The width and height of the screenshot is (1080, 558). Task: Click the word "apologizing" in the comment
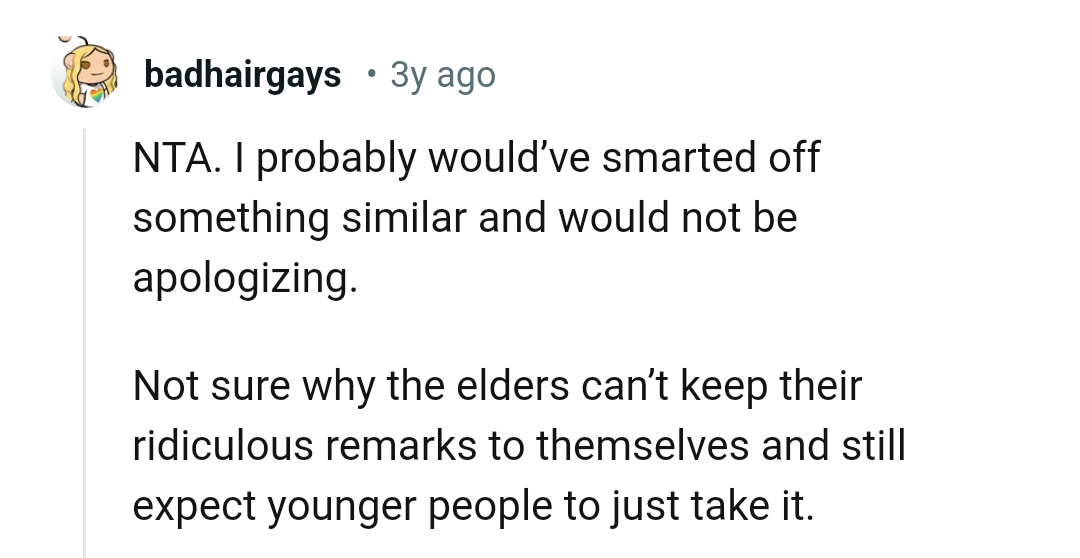pos(243,278)
